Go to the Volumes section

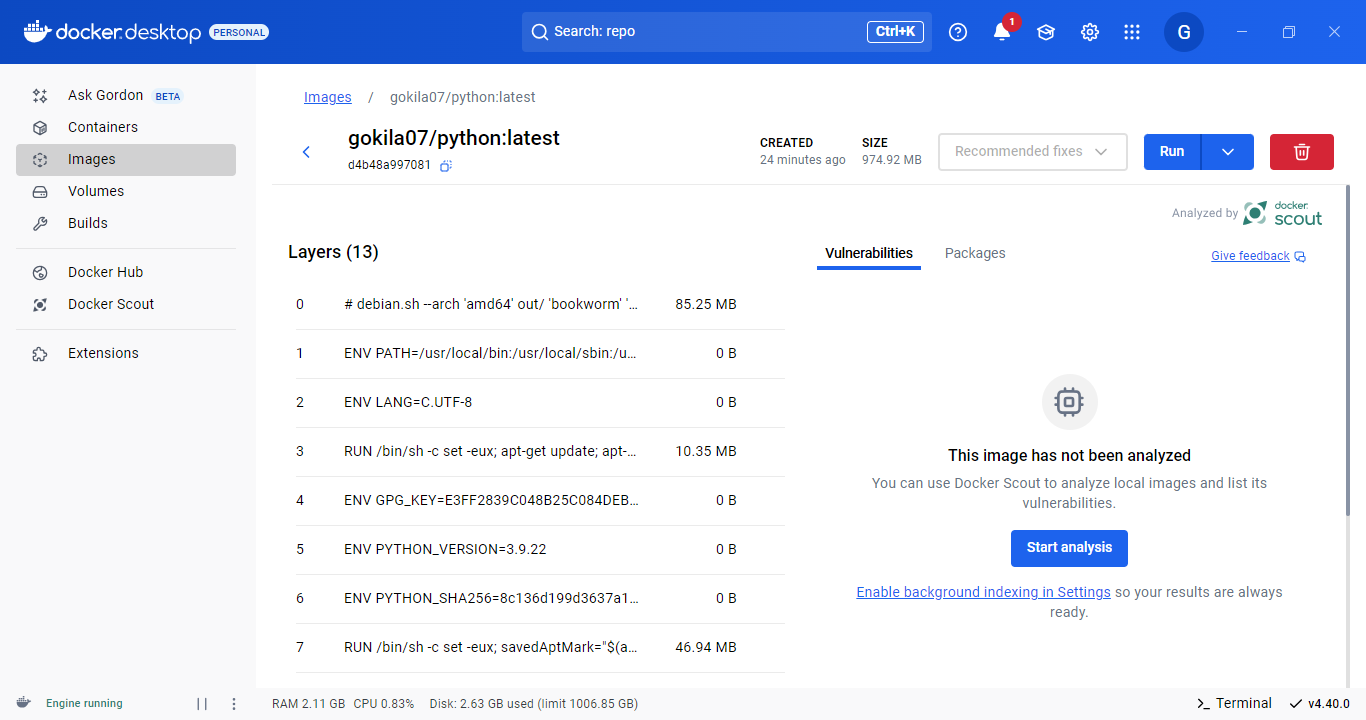click(x=126, y=191)
